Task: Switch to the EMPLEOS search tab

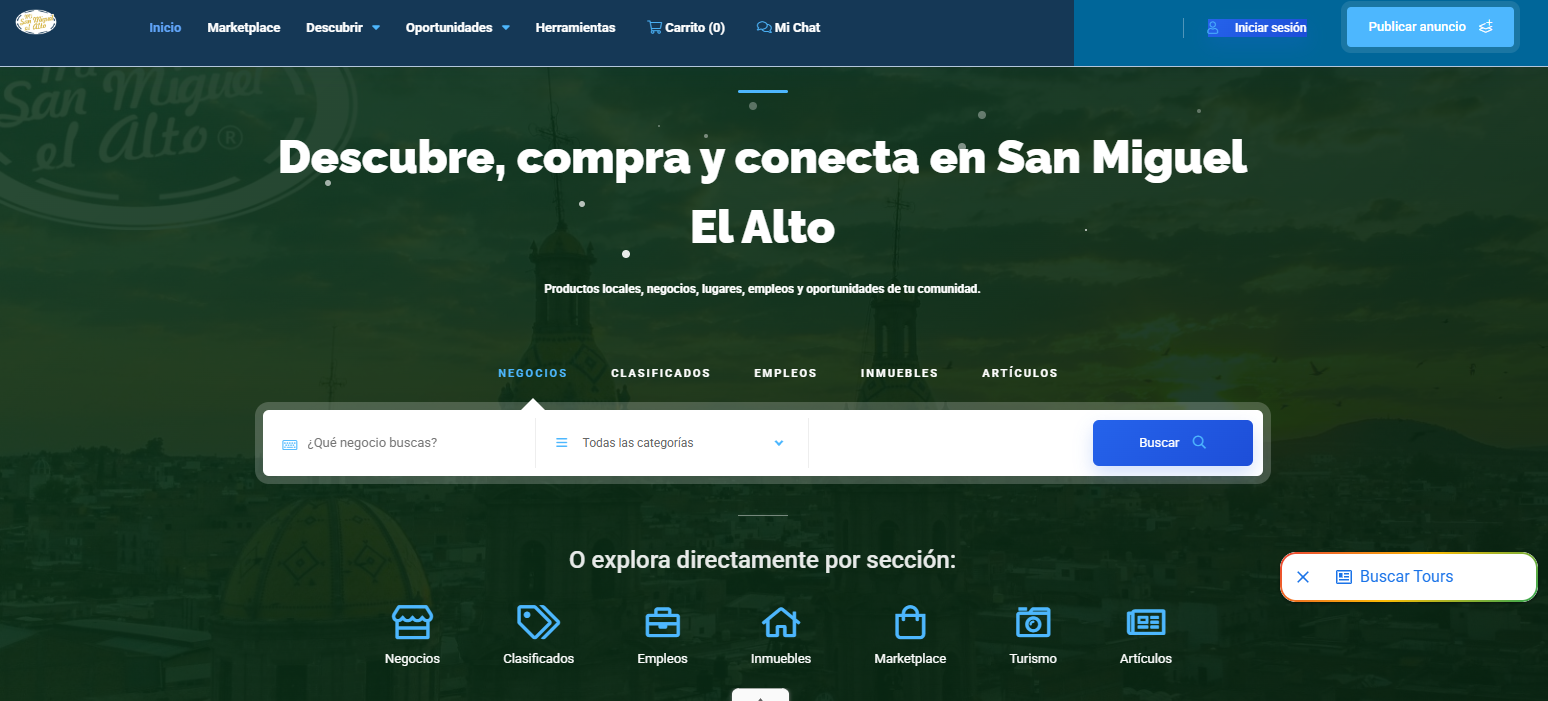Action: coord(786,373)
